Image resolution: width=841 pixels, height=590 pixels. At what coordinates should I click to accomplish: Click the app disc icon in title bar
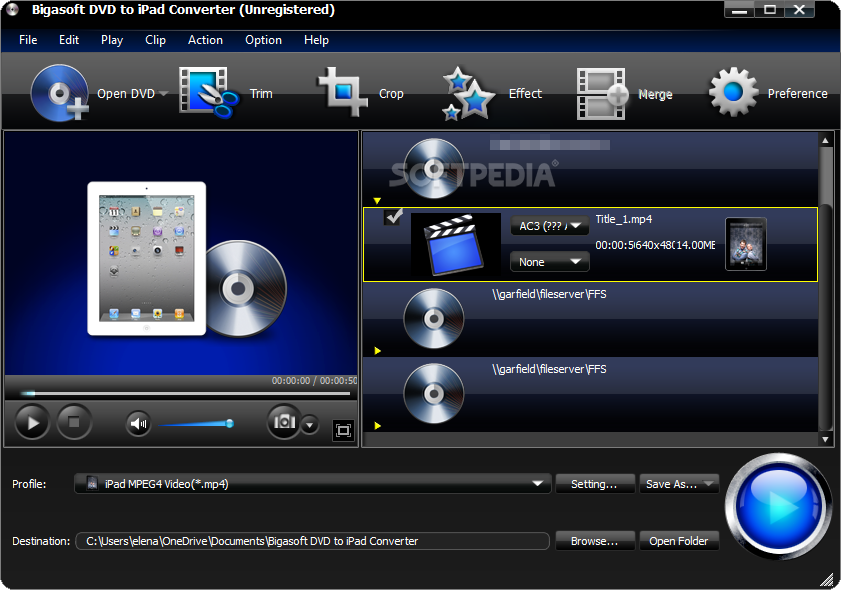point(12,9)
